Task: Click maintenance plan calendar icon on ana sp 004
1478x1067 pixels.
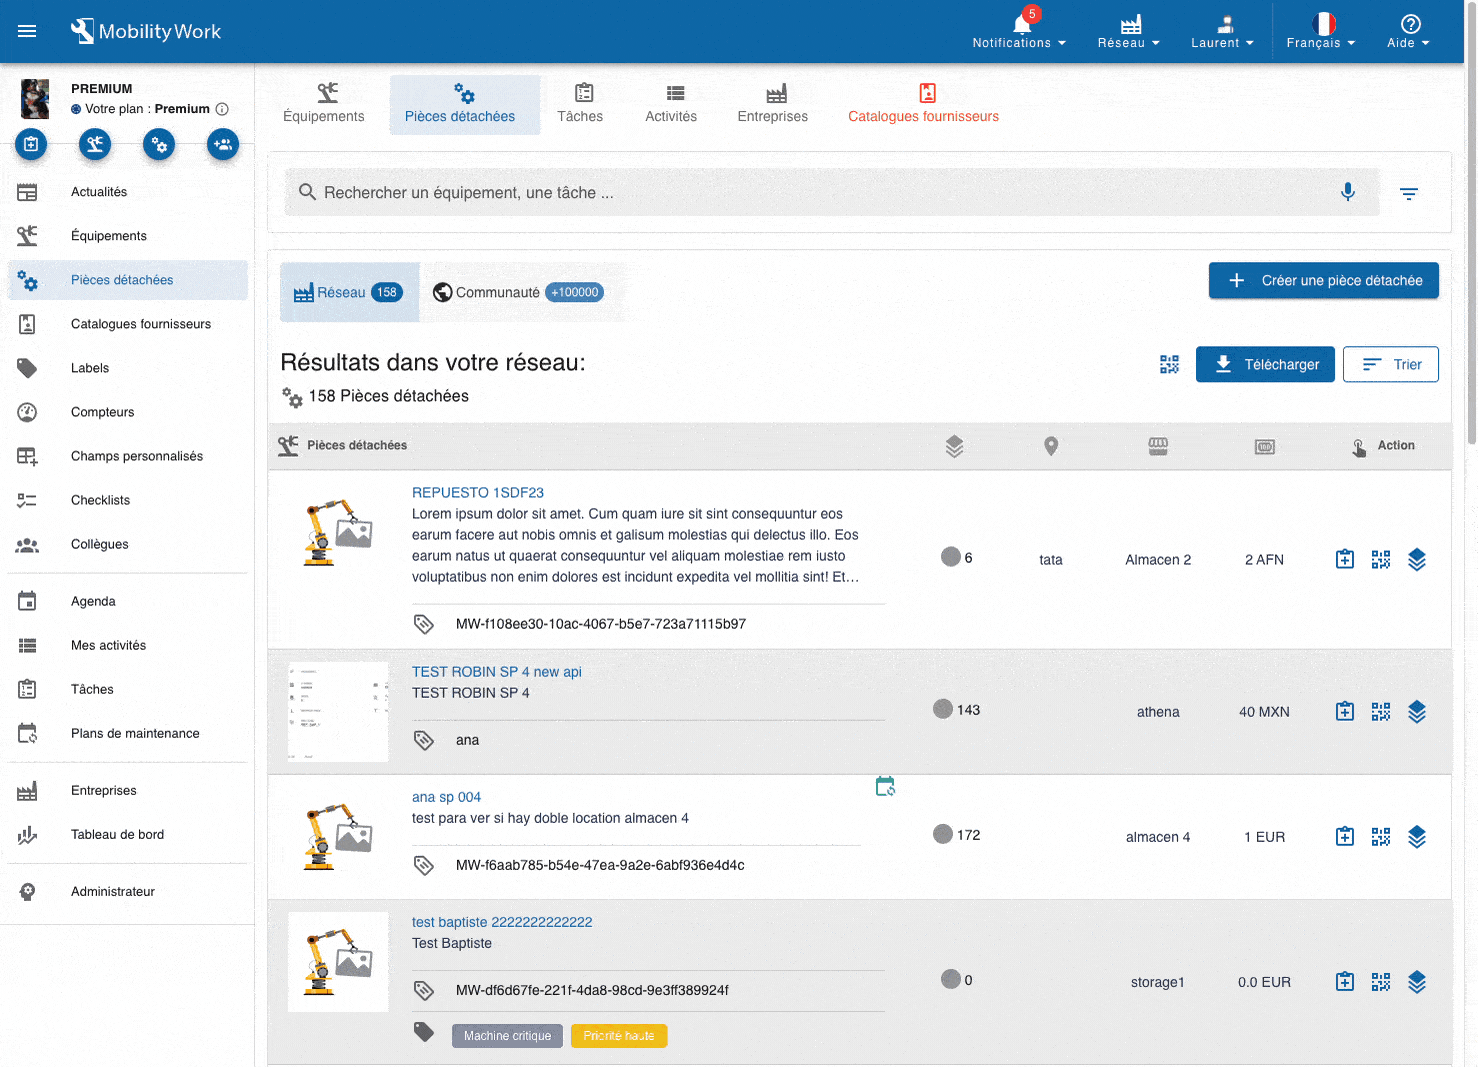Action: coord(885,787)
